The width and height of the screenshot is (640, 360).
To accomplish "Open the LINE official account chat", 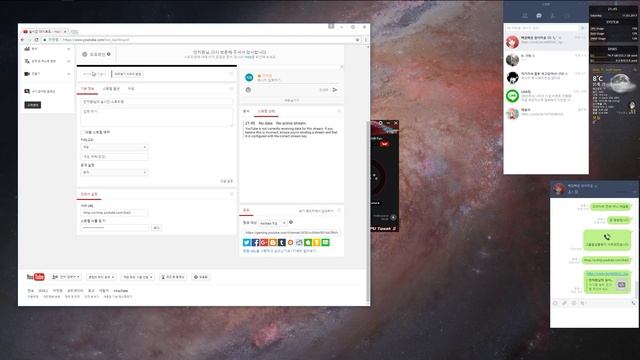I will [x=546, y=96].
